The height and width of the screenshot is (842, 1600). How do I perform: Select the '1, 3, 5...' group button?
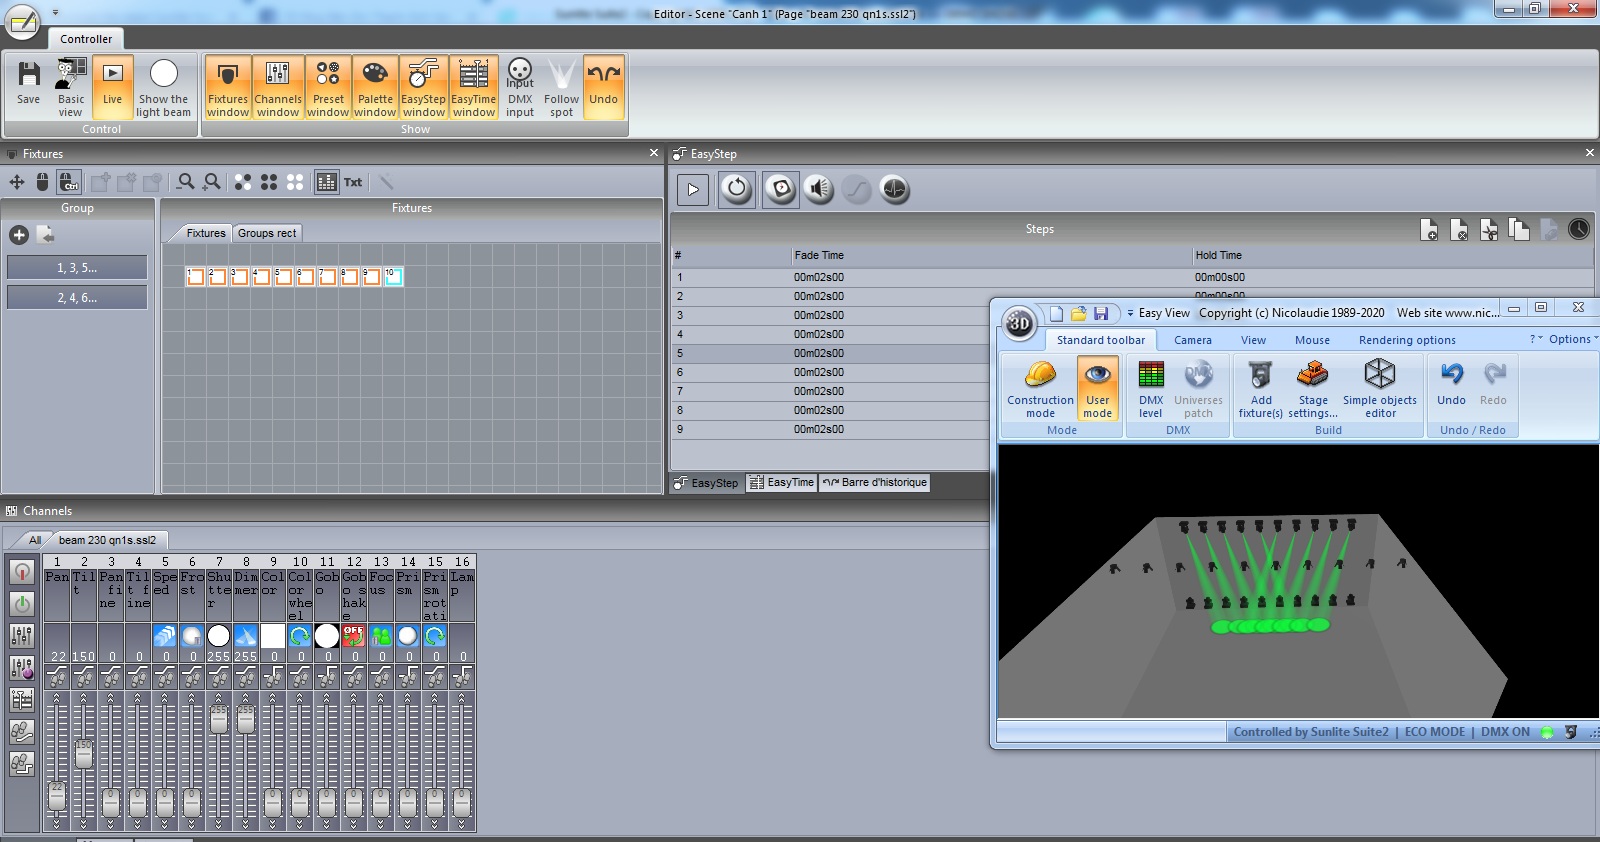point(77,268)
